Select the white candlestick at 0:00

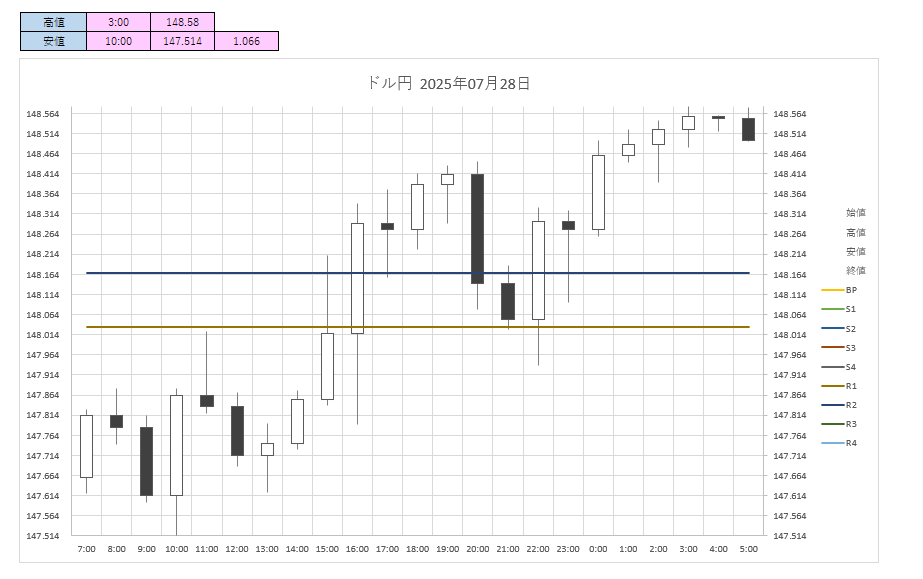point(598,192)
